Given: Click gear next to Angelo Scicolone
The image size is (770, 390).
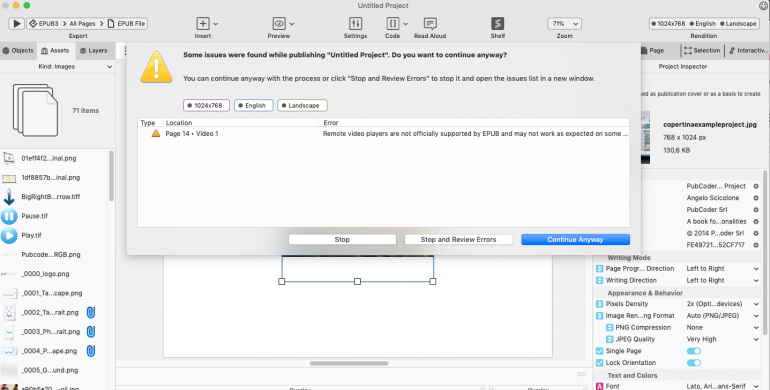Looking at the screenshot, I should 756,198.
